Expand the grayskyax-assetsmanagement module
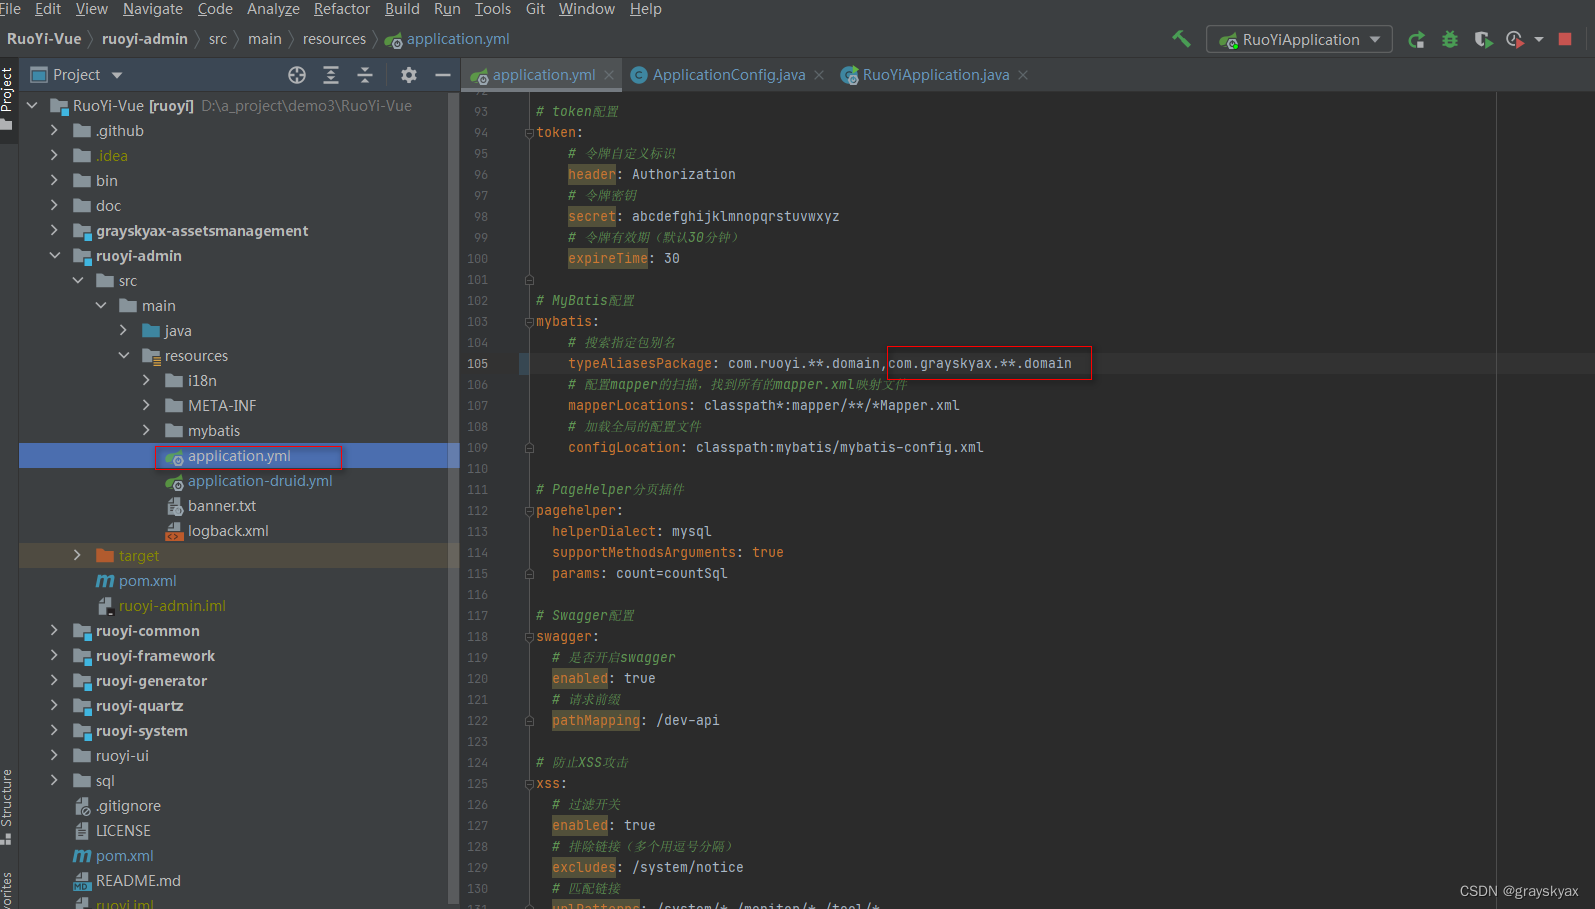 point(54,230)
